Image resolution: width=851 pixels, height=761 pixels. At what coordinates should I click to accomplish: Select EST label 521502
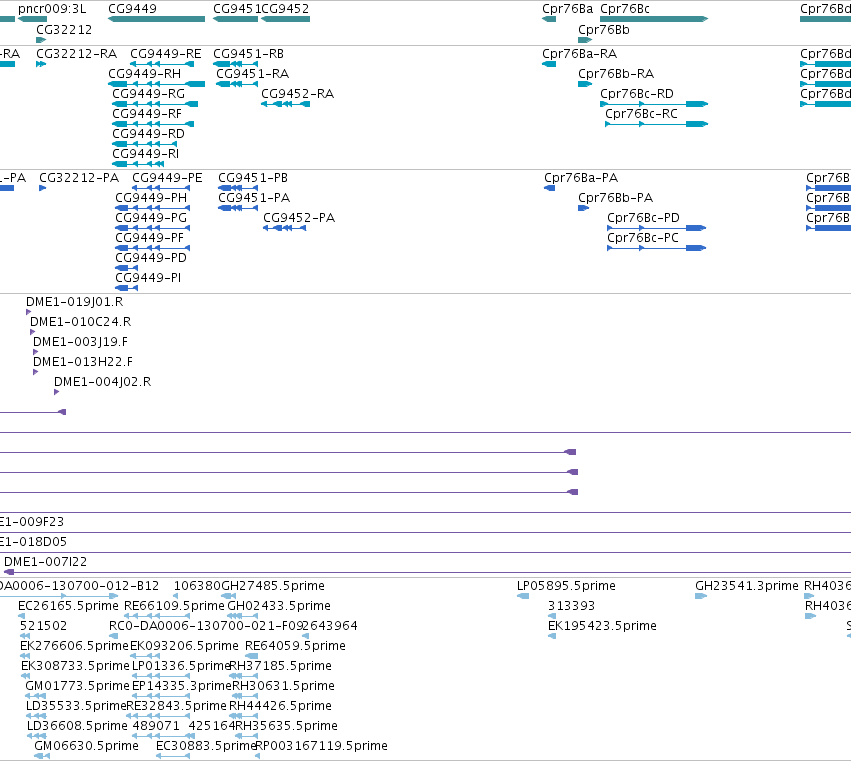point(43,626)
